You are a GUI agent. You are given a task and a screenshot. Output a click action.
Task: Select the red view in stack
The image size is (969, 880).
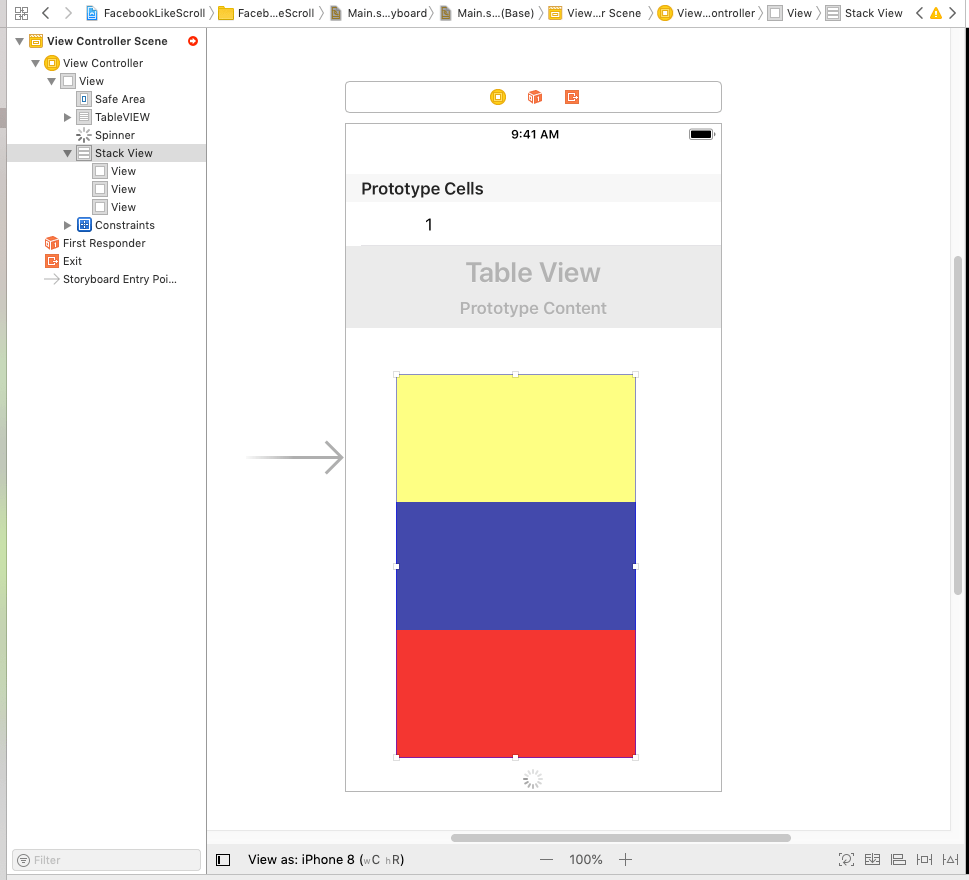[516, 693]
